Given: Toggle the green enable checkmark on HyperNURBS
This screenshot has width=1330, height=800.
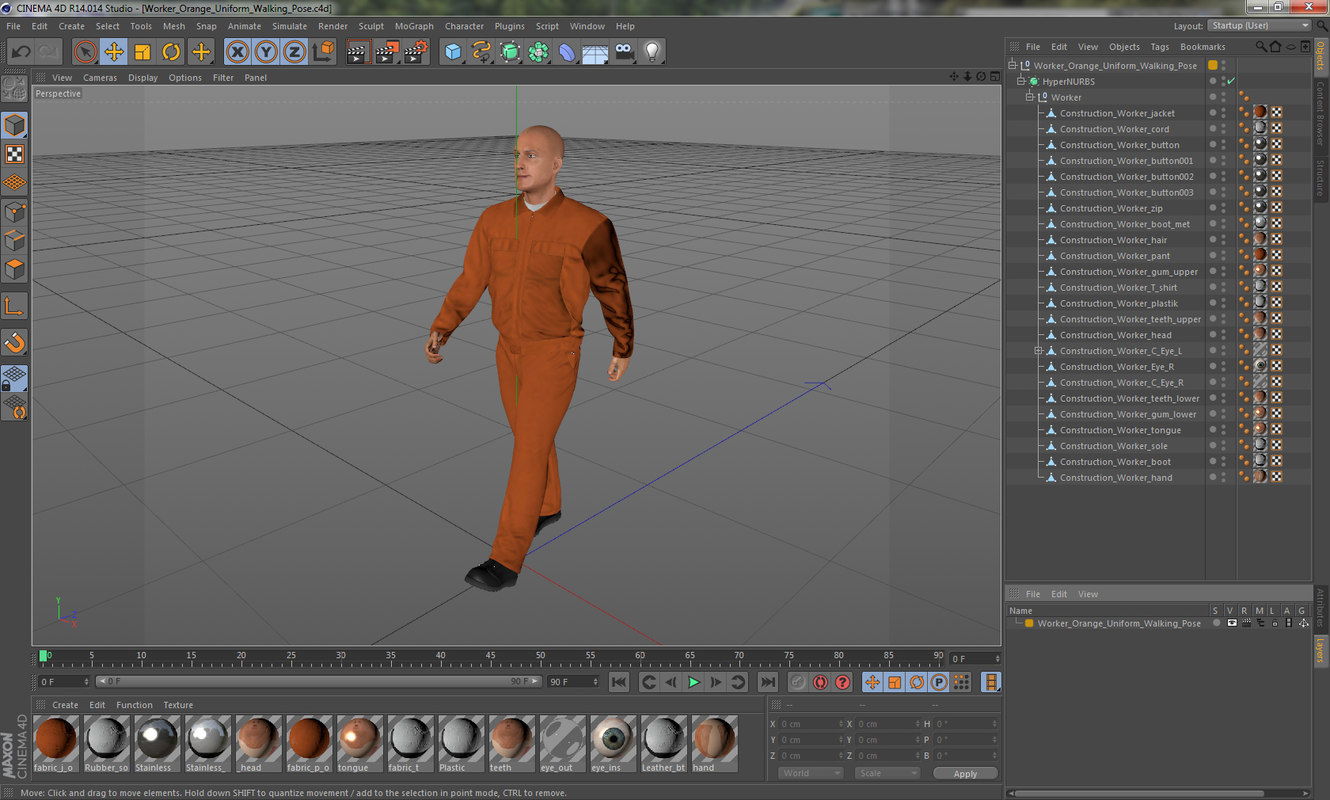Looking at the screenshot, I should 1230,81.
